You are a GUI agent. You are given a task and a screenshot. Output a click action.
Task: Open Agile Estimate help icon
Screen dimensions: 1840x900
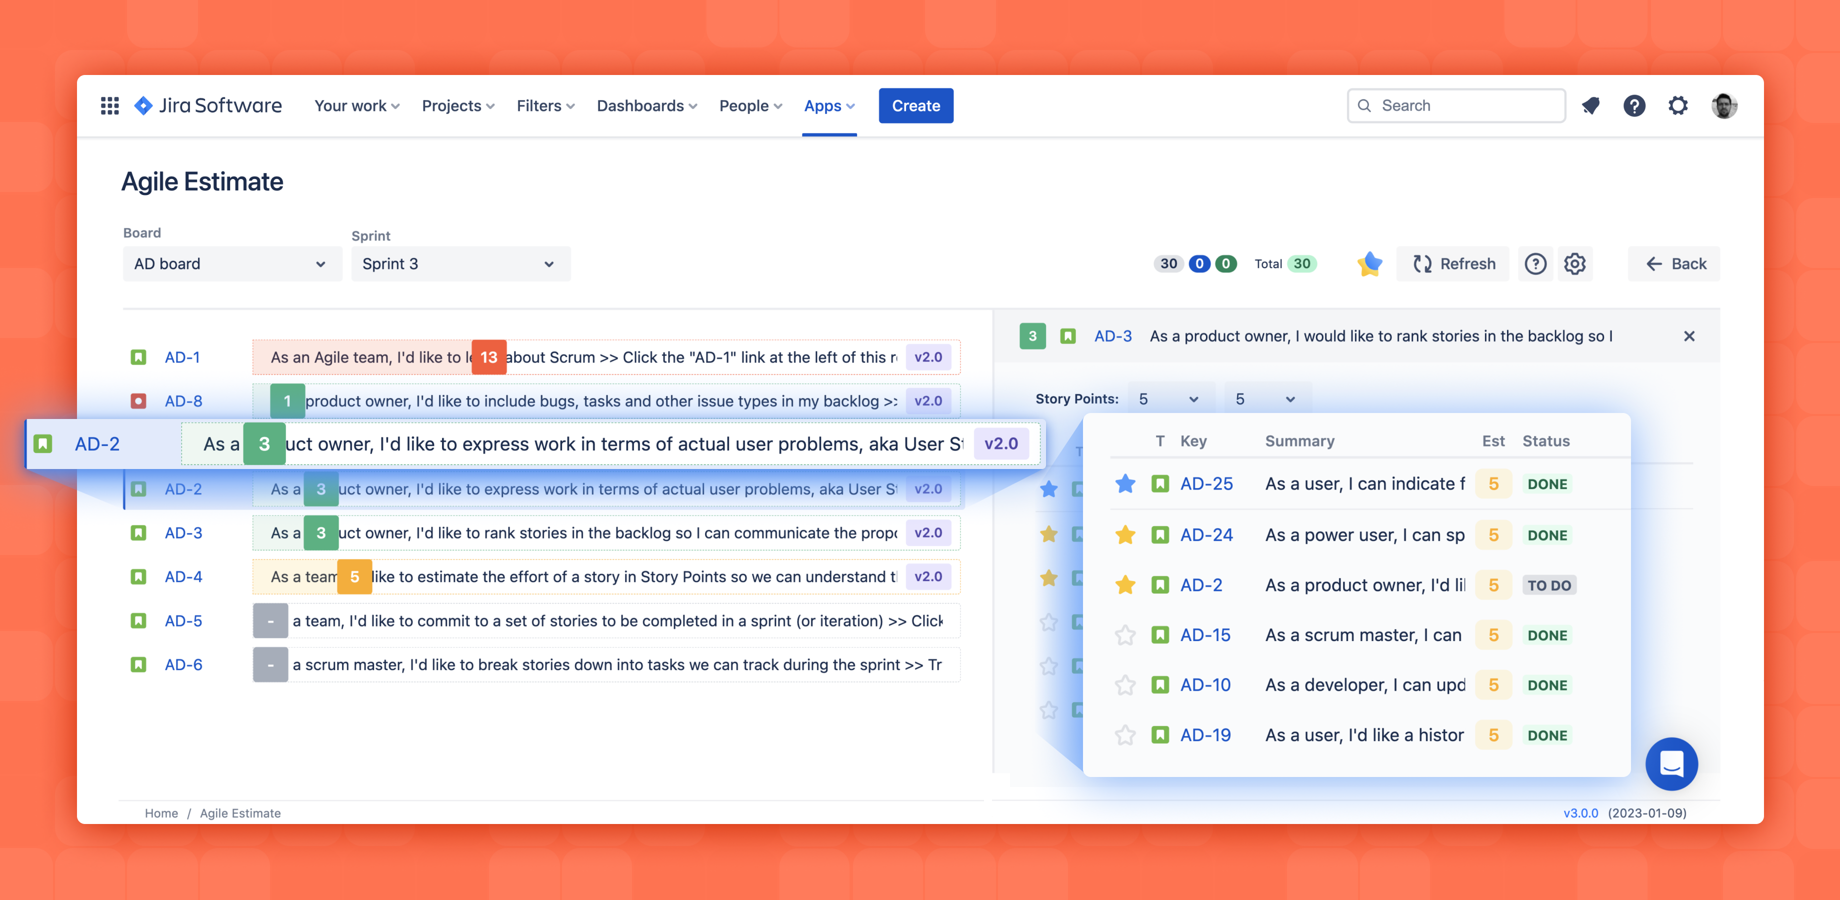tap(1535, 264)
